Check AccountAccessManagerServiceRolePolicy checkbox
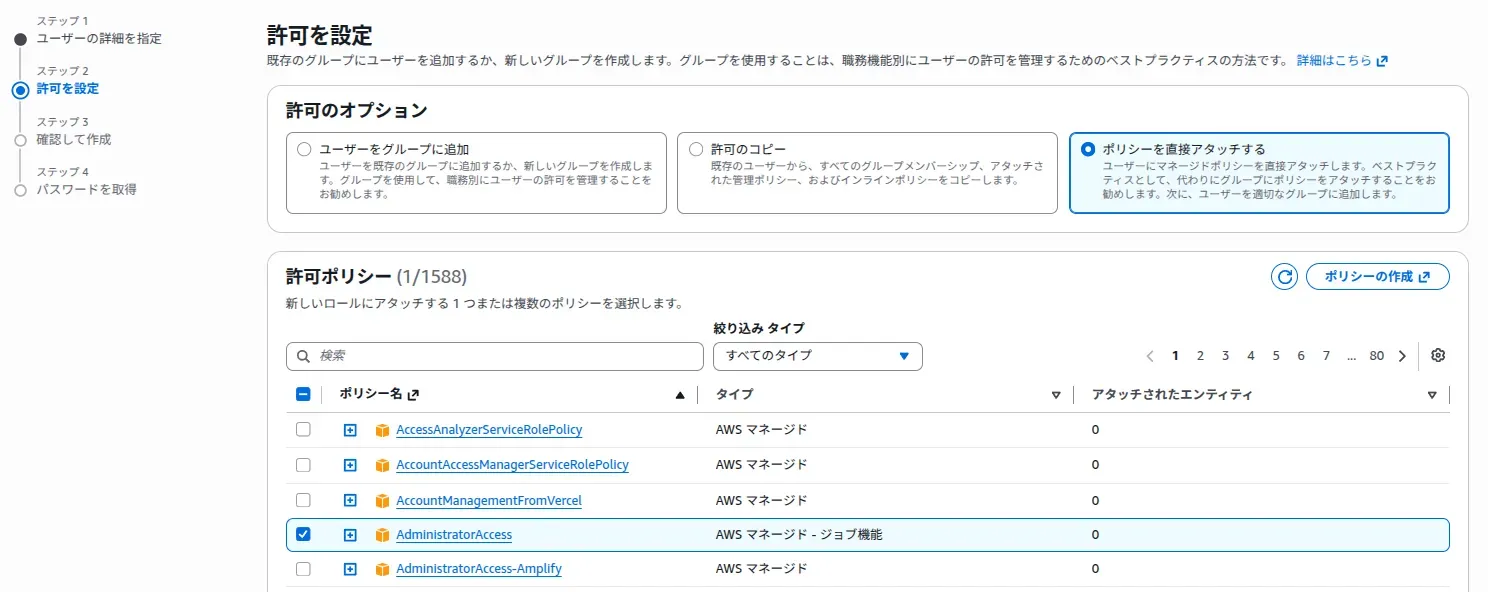This screenshot has height=592, width=1488. pyautogui.click(x=303, y=465)
